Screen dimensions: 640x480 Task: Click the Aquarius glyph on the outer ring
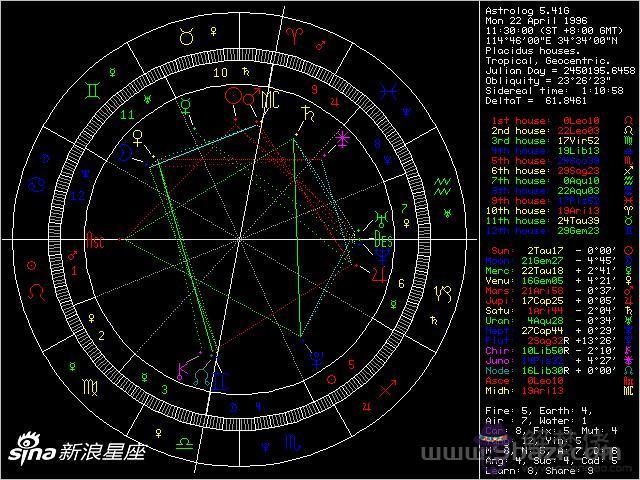click(439, 183)
